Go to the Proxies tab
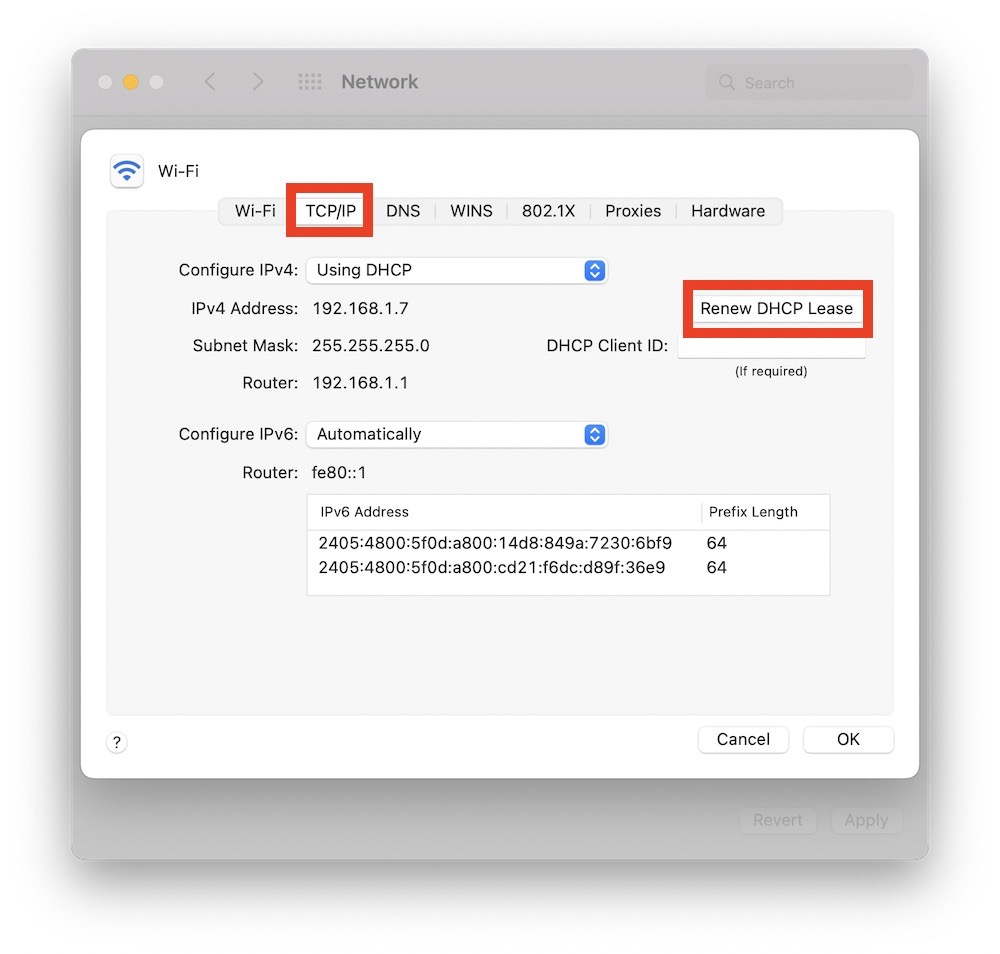The height and width of the screenshot is (954, 1000). pos(633,211)
